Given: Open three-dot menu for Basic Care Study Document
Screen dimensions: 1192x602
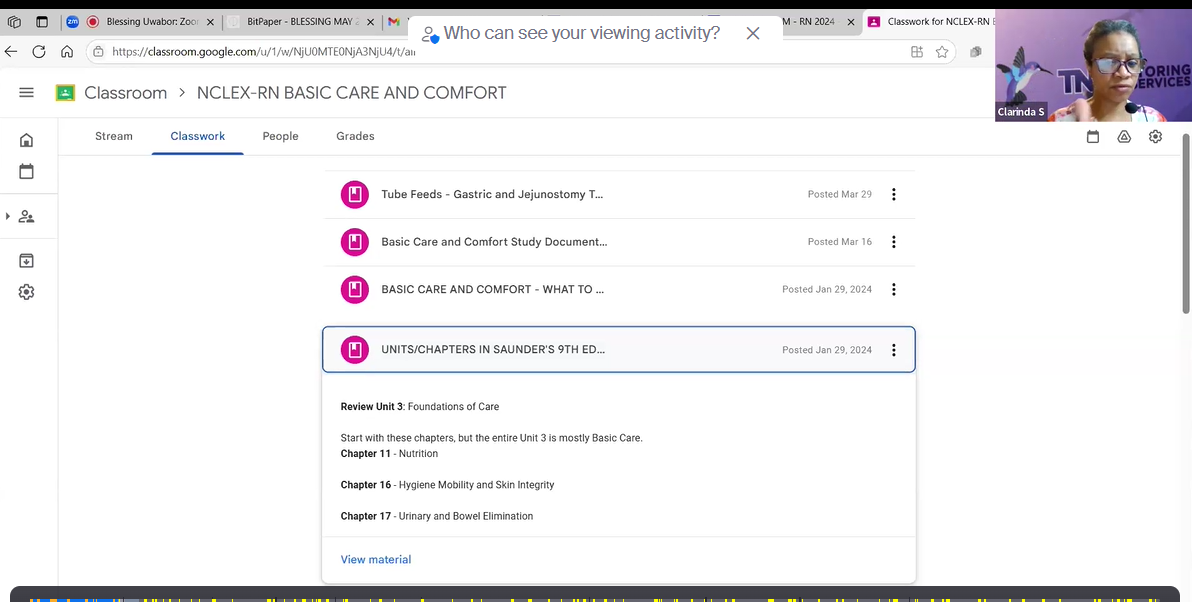Looking at the screenshot, I should coord(893,242).
